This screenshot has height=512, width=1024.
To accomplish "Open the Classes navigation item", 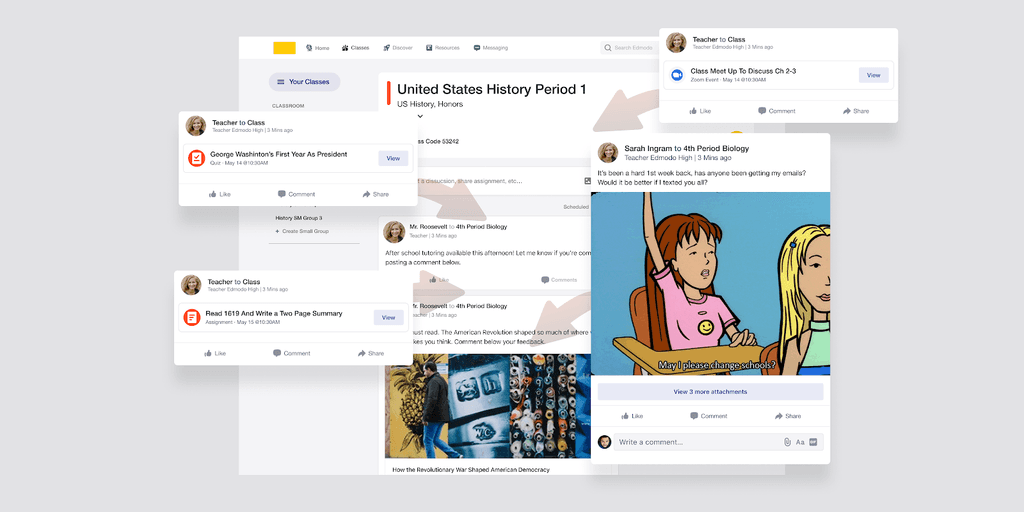I will tap(355, 48).
